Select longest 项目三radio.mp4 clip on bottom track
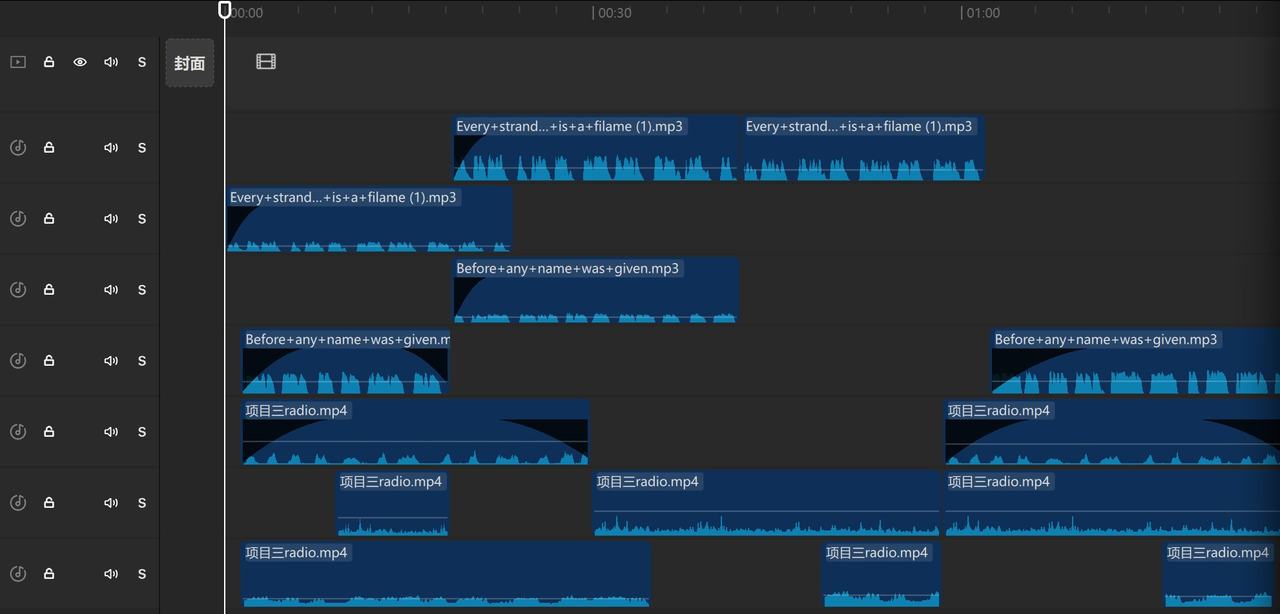 click(446, 574)
